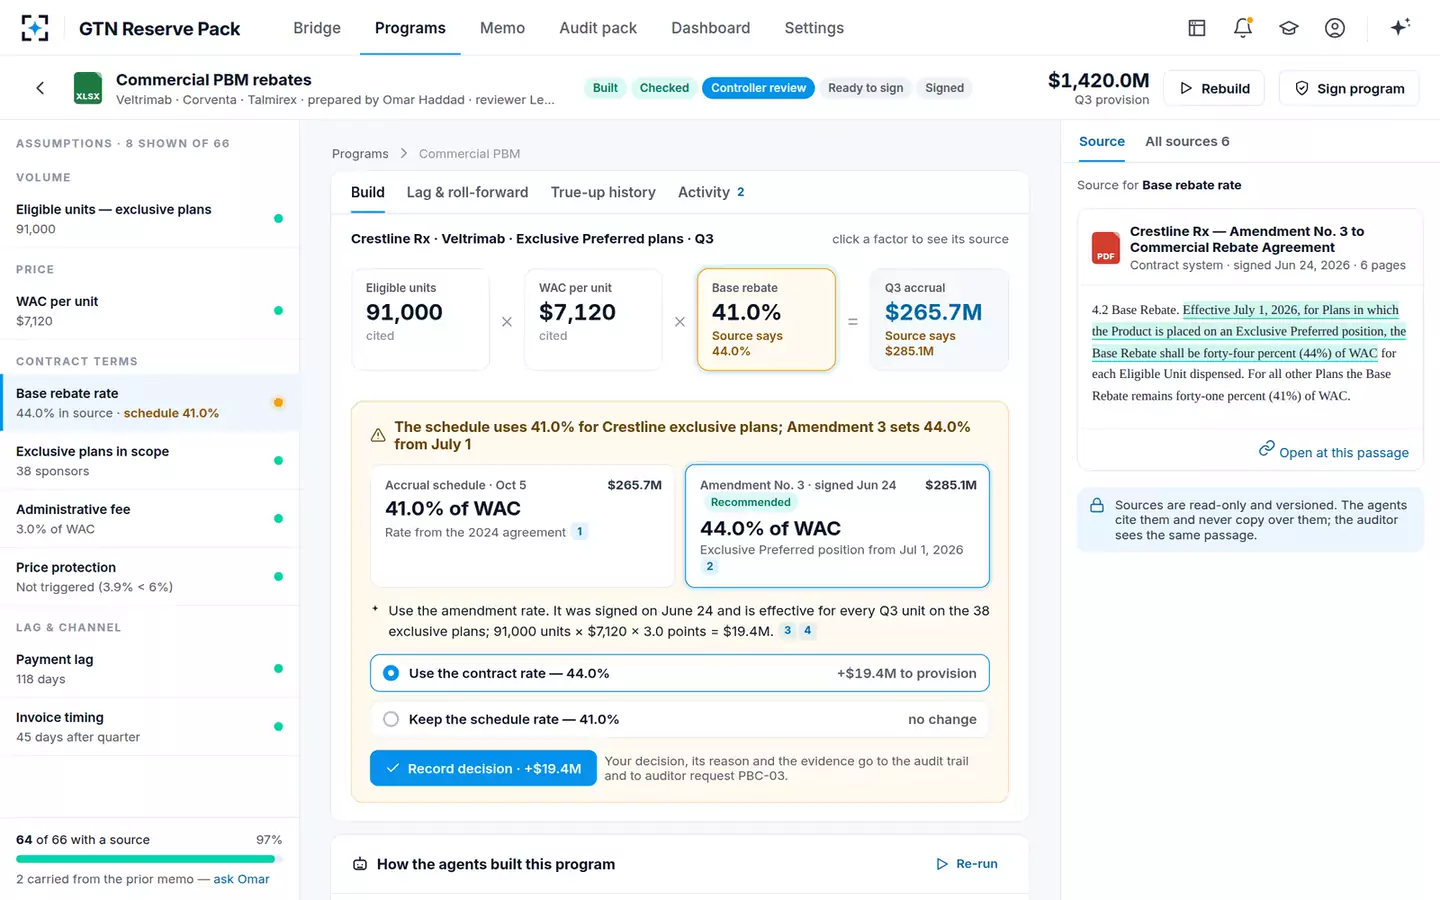Select Amendment No. 3 recommended card
The image size is (1440, 900).
(x=837, y=526)
